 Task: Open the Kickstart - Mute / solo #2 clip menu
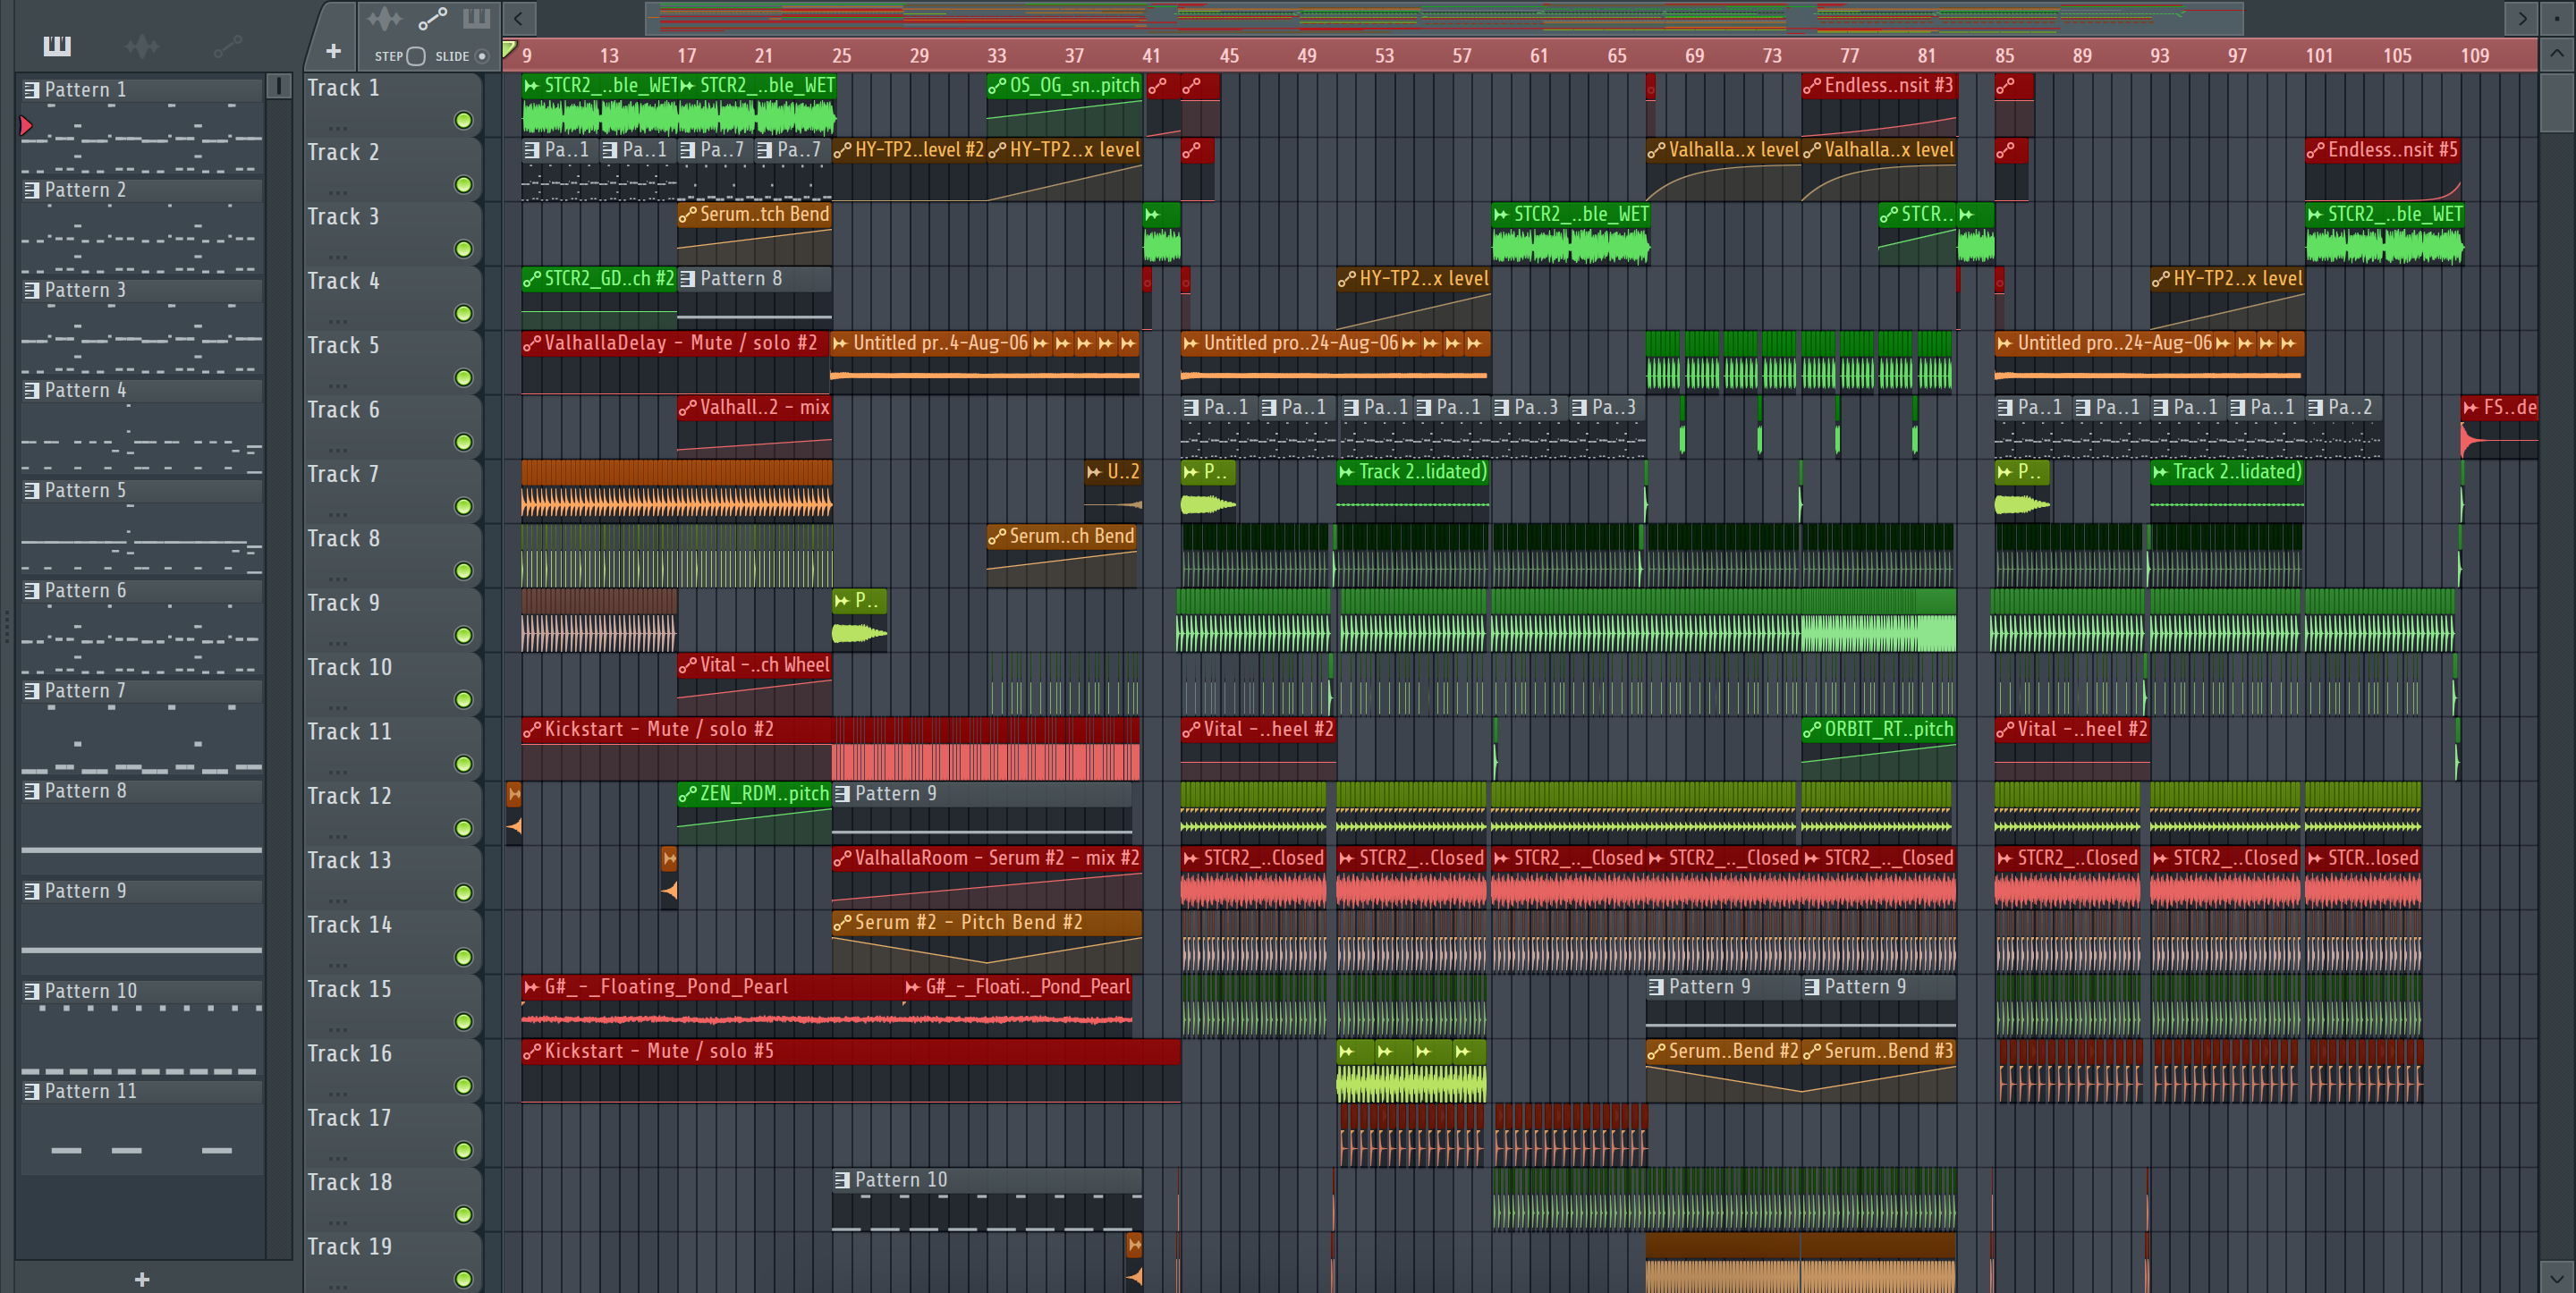pyautogui.click(x=532, y=730)
